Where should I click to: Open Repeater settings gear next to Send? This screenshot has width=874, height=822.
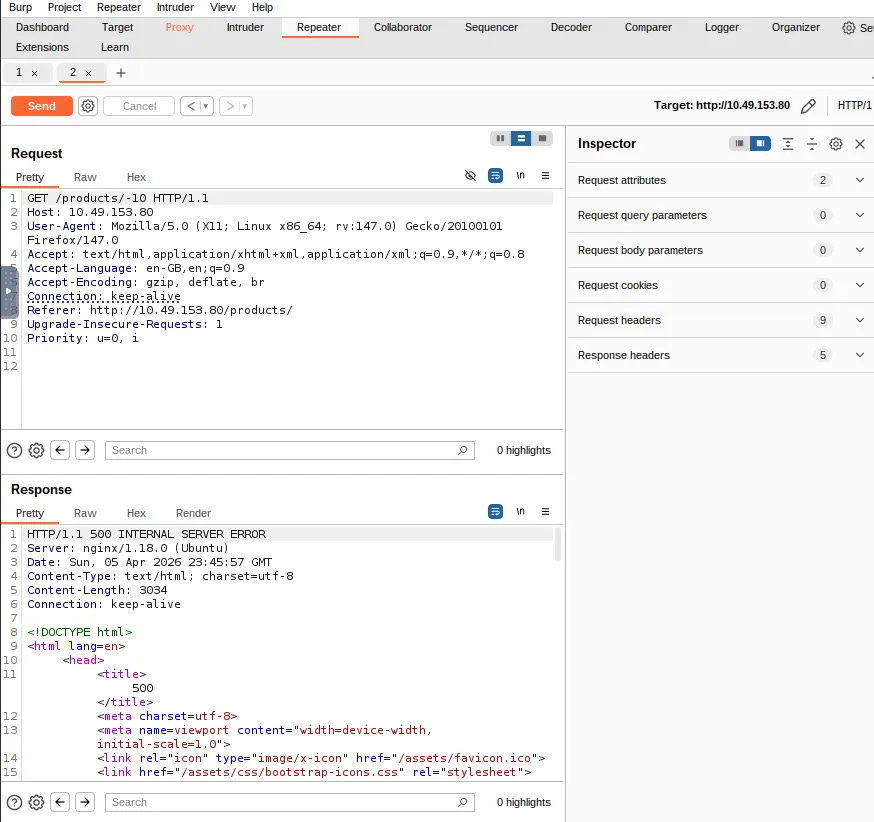tap(88, 106)
